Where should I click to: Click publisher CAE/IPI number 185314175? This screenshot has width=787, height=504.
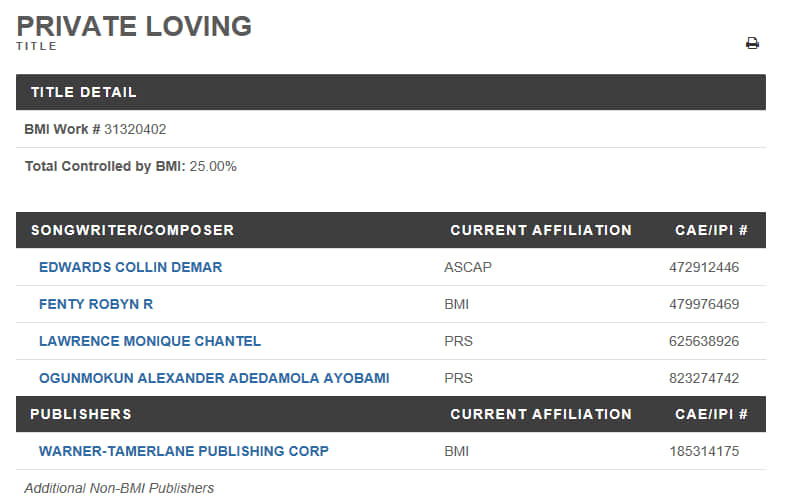(704, 451)
